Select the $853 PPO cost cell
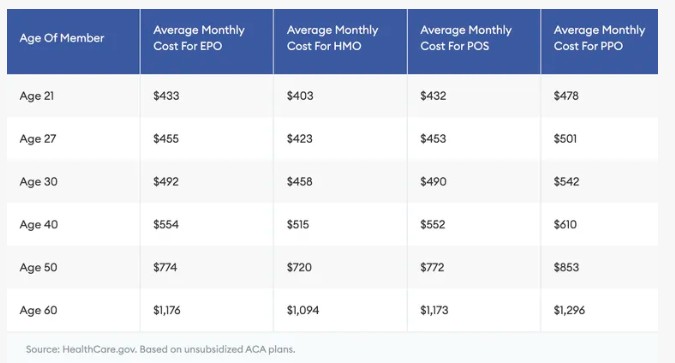 (x=567, y=267)
